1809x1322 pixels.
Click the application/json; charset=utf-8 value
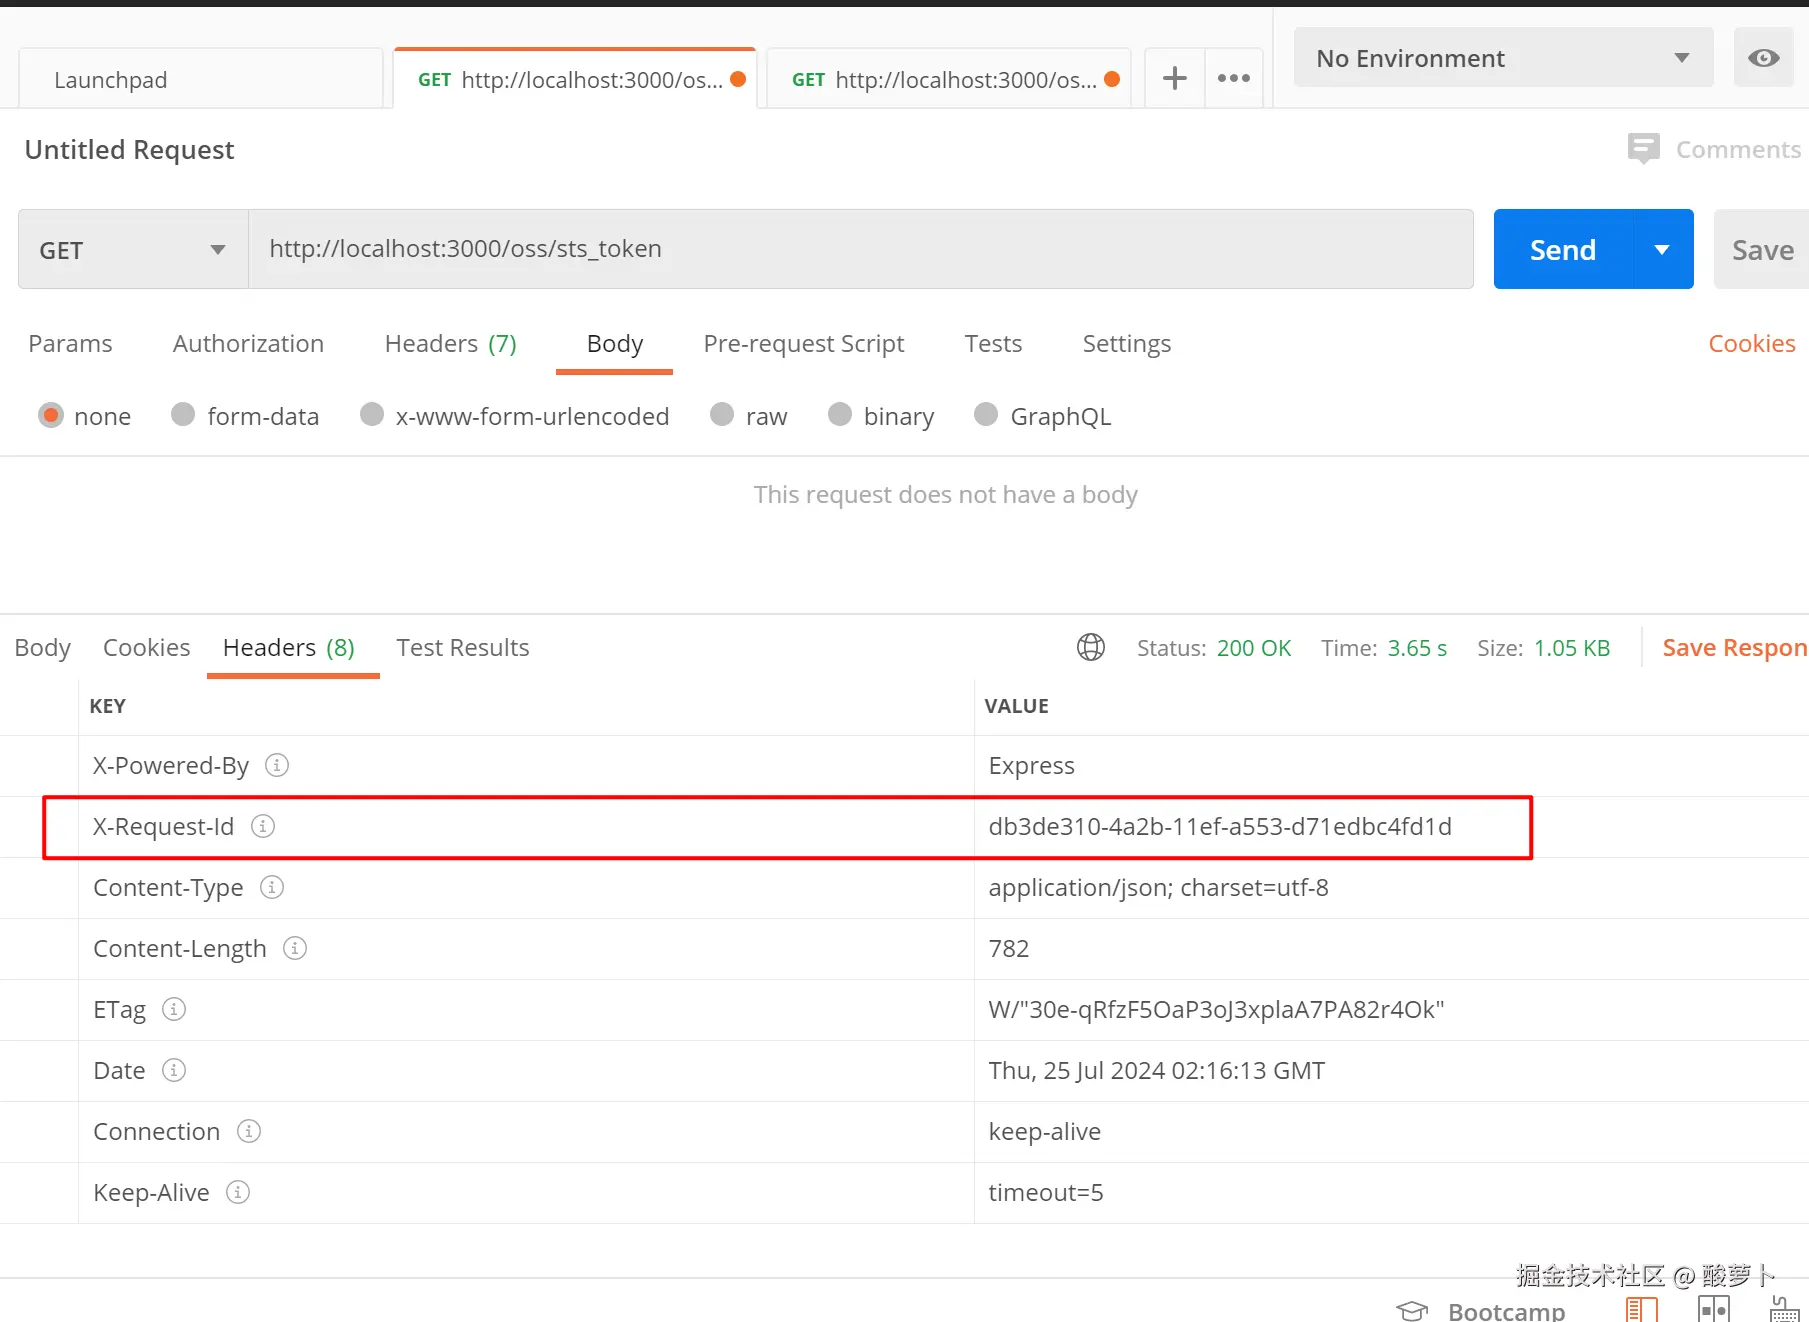(x=1158, y=888)
